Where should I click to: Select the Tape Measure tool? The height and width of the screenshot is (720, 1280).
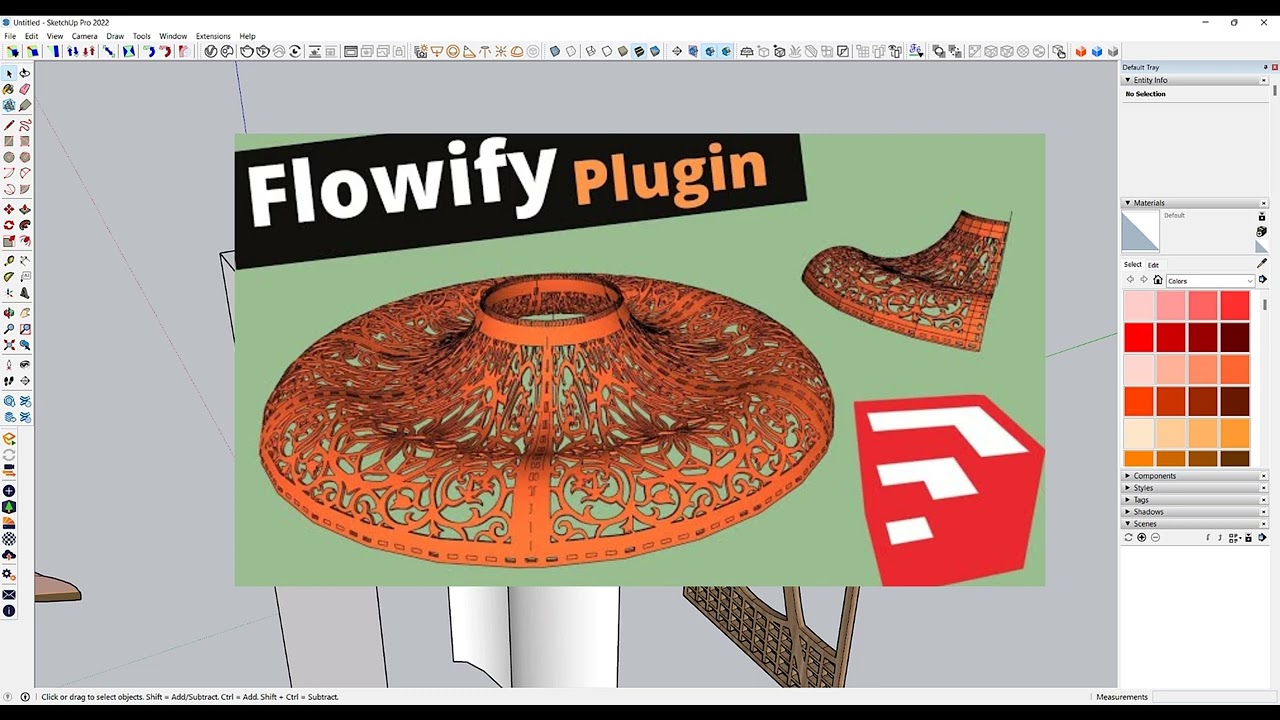(x=9, y=261)
